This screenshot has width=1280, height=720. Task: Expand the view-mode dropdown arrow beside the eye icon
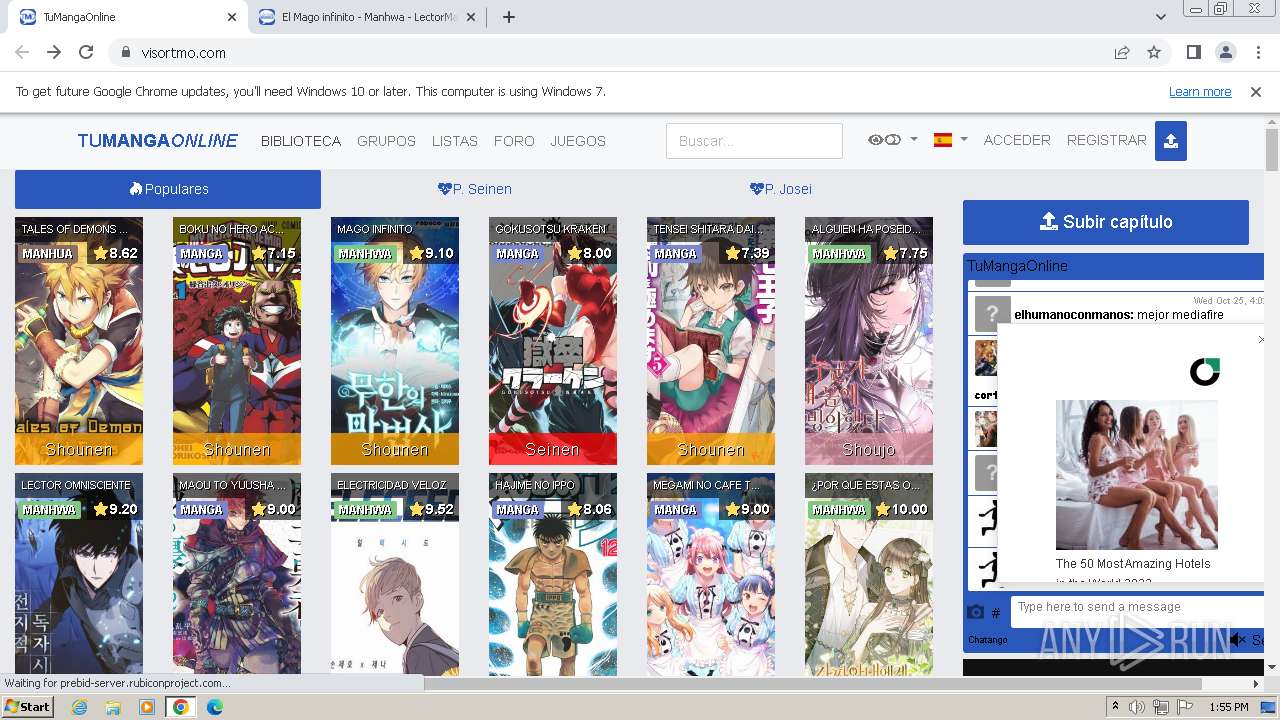coord(914,140)
